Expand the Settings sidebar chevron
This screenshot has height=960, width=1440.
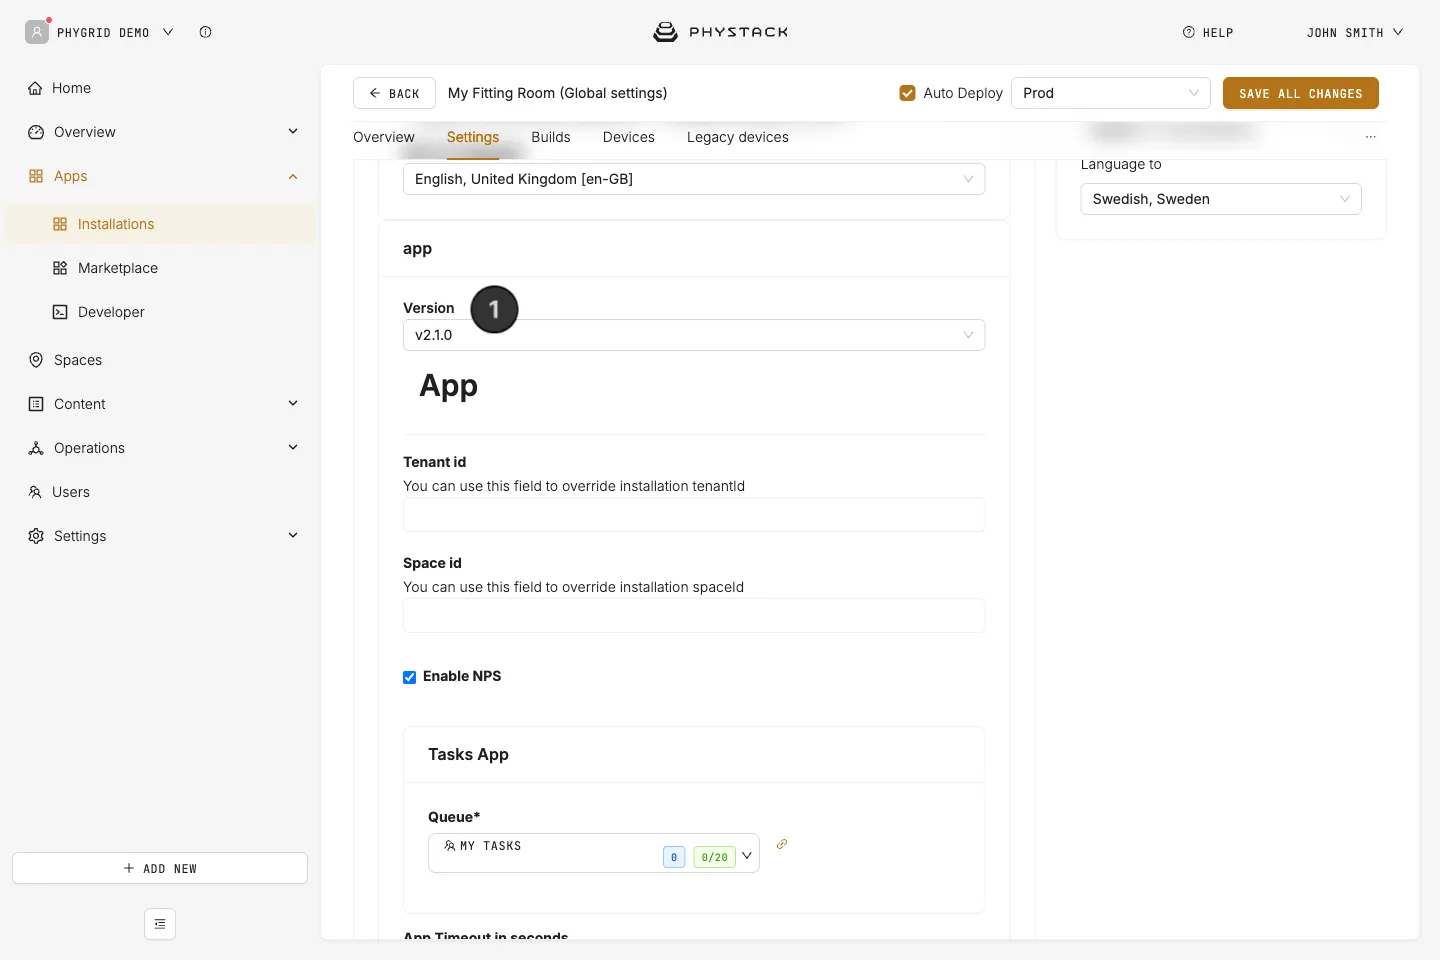click(293, 536)
